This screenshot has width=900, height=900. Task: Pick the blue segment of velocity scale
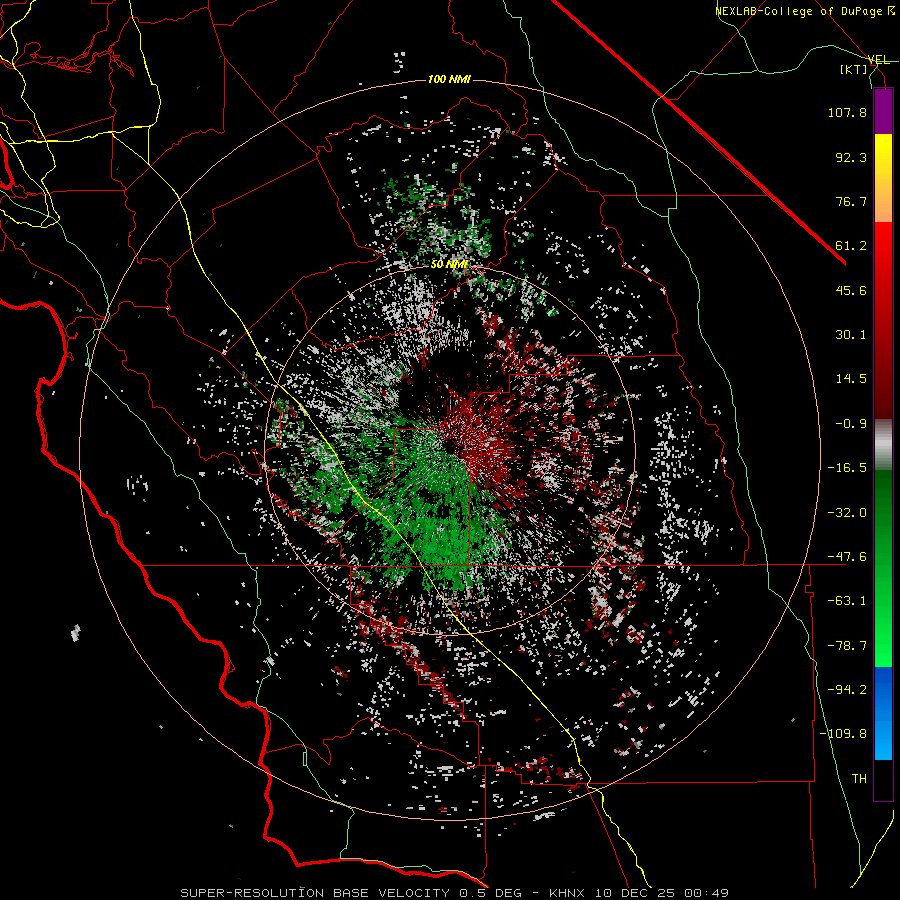pos(883,713)
